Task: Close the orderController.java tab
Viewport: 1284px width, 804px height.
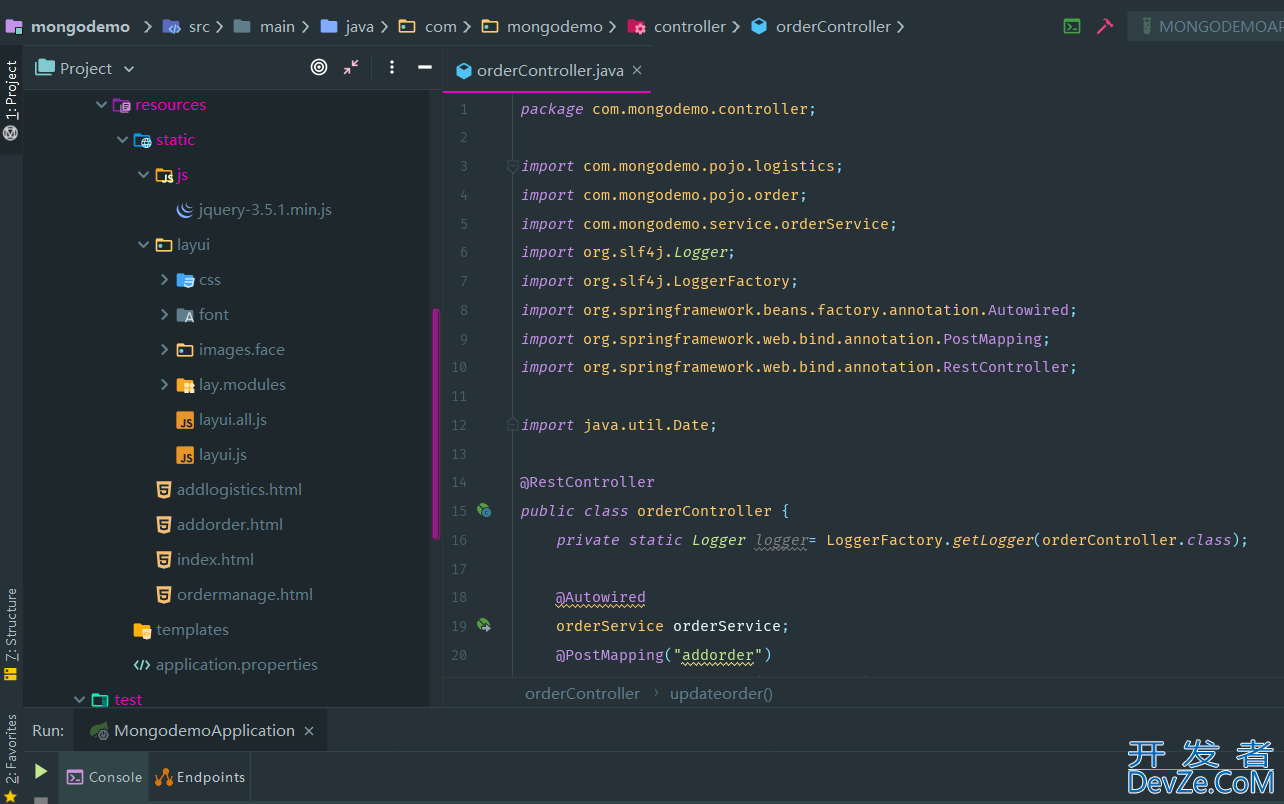Action: click(x=637, y=70)
